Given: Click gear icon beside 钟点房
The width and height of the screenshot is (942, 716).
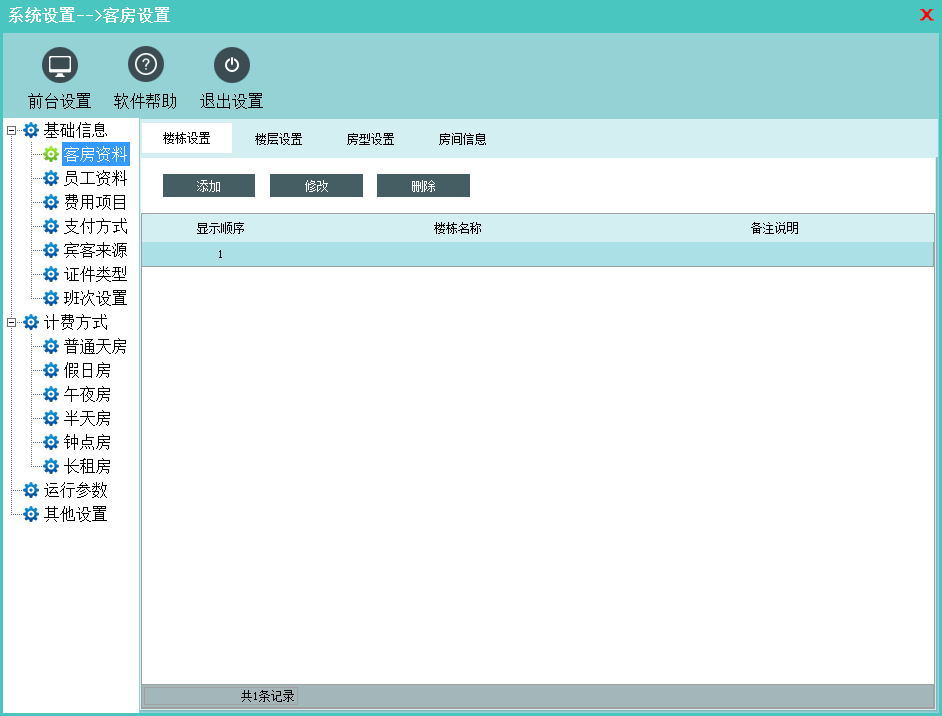Looking at the screenshot, I should tap(51, 443).
